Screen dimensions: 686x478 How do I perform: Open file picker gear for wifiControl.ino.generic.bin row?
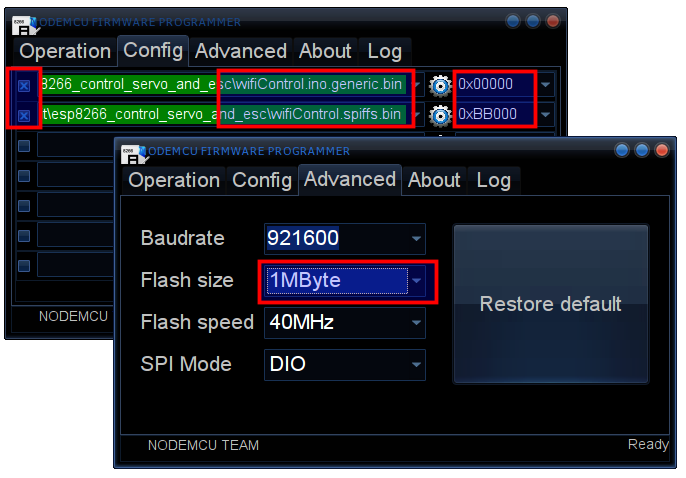tap(440, 86)
